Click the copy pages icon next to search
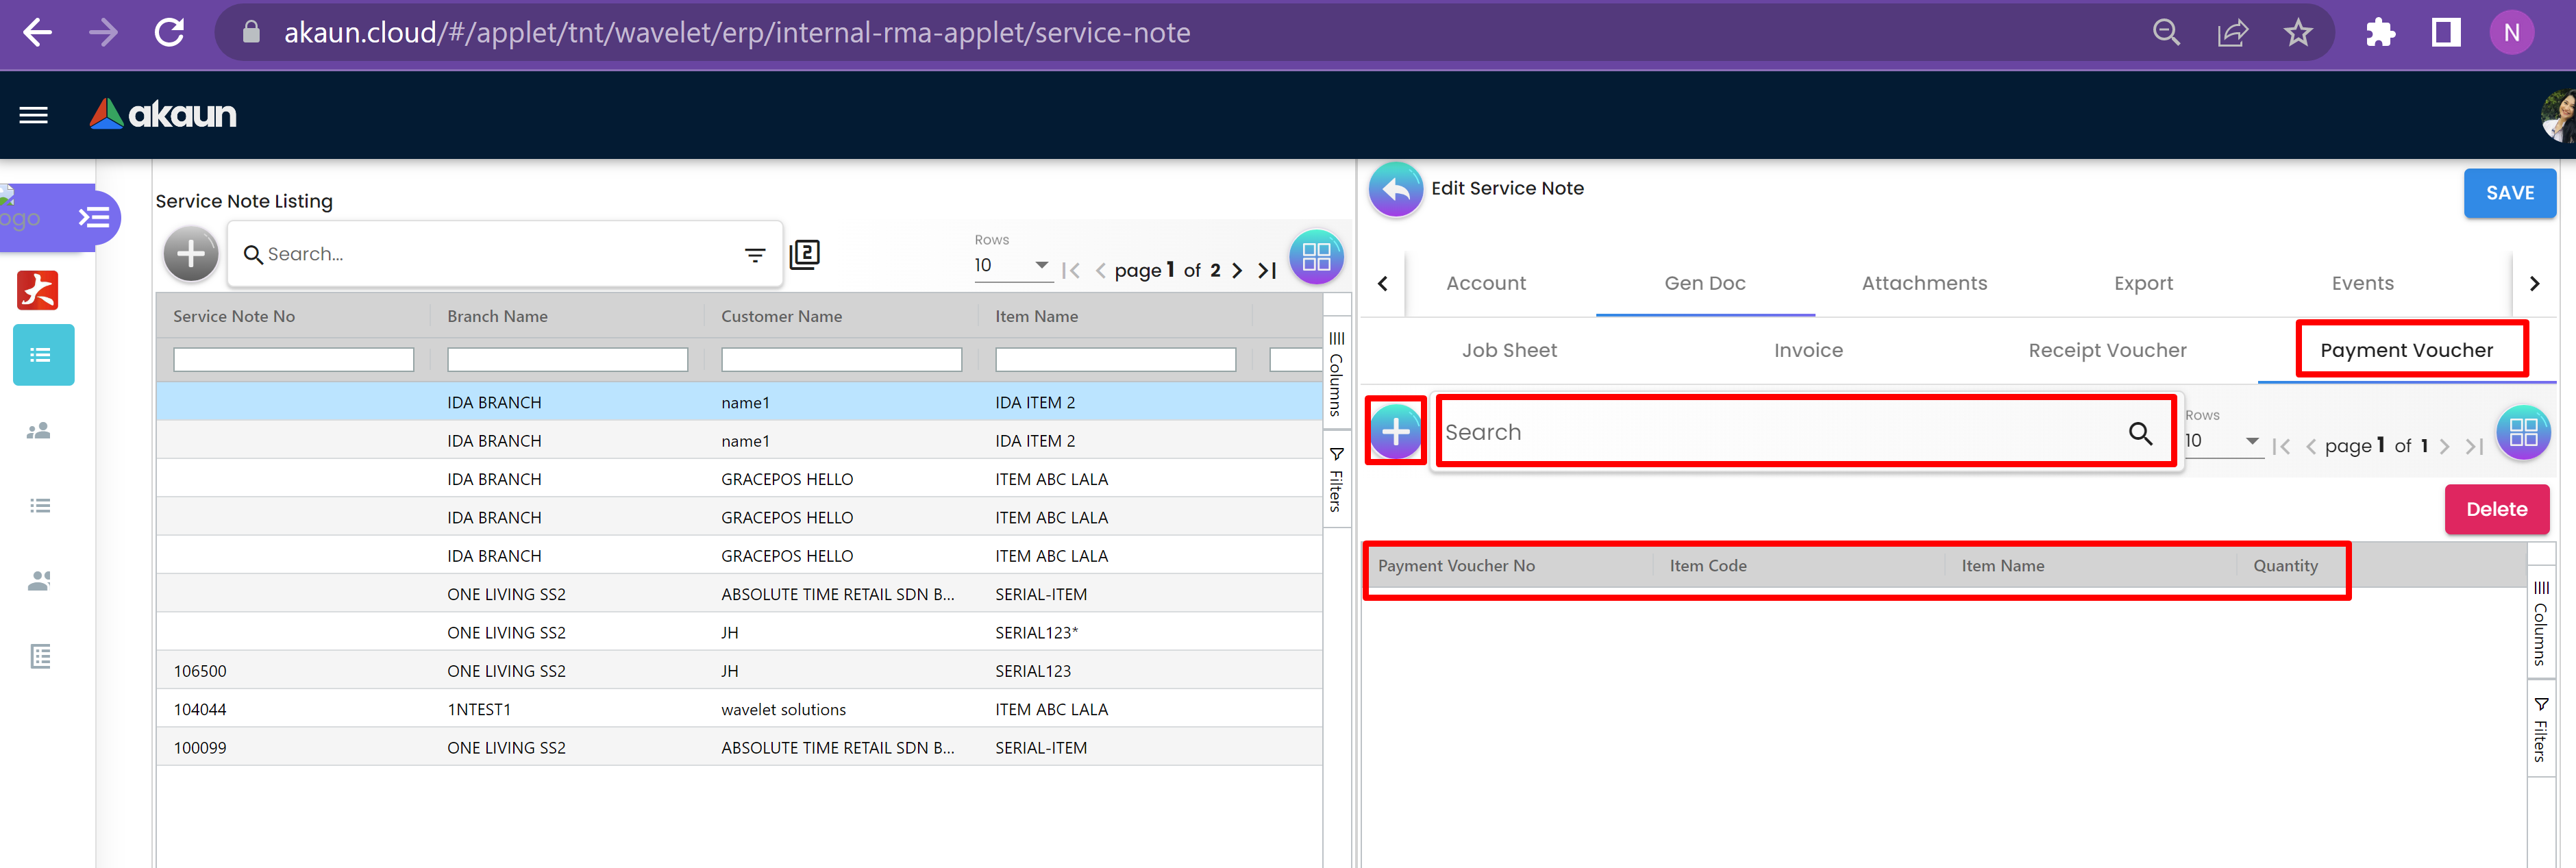Screen dimensions: 2576x868 804,255
